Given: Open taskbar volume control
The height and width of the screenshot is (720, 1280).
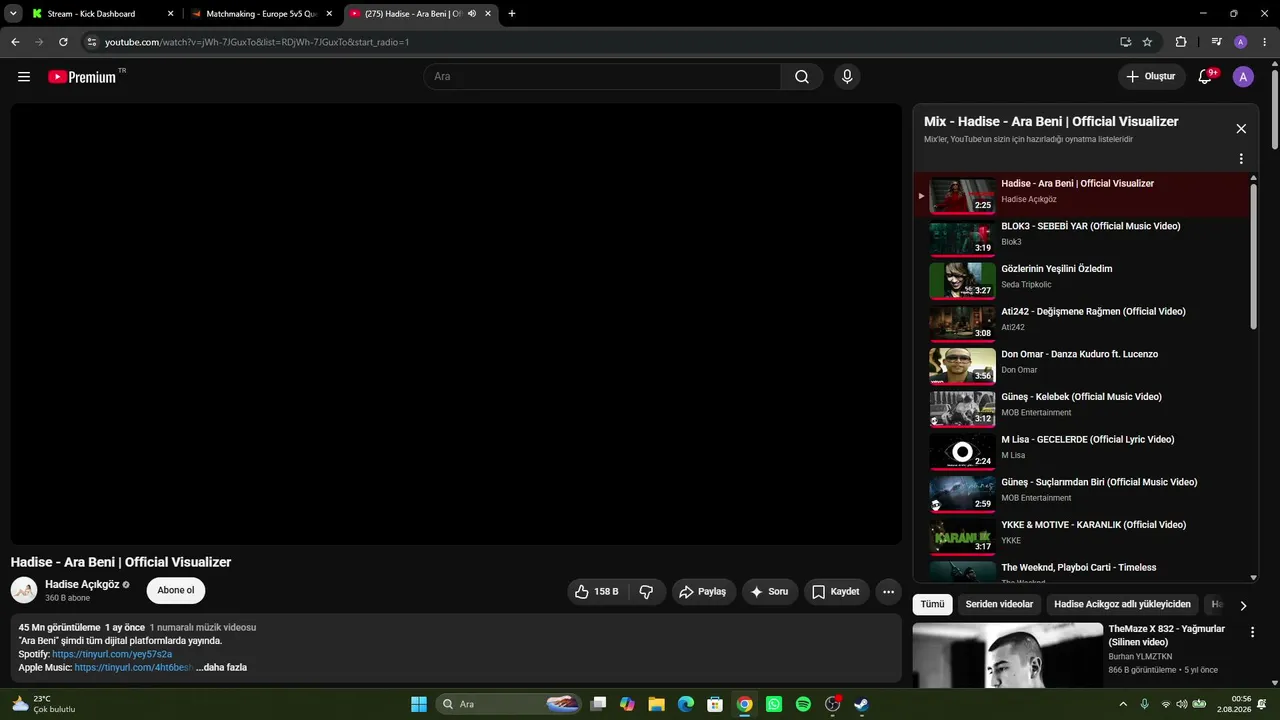Looking at the screenshot, I should click(x=1183, y=704).
